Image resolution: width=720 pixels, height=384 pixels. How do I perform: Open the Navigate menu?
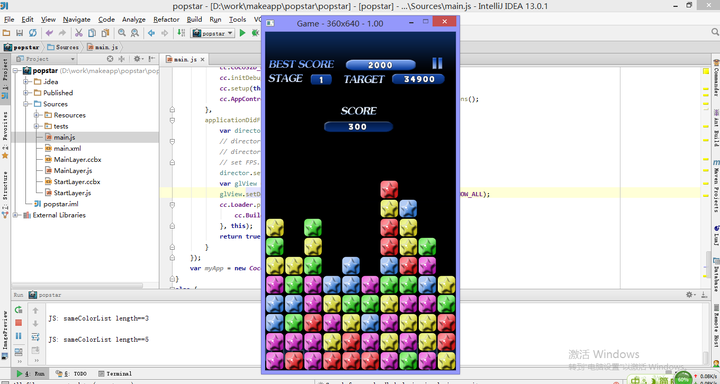pyautogui.click(x=77, y=19)
